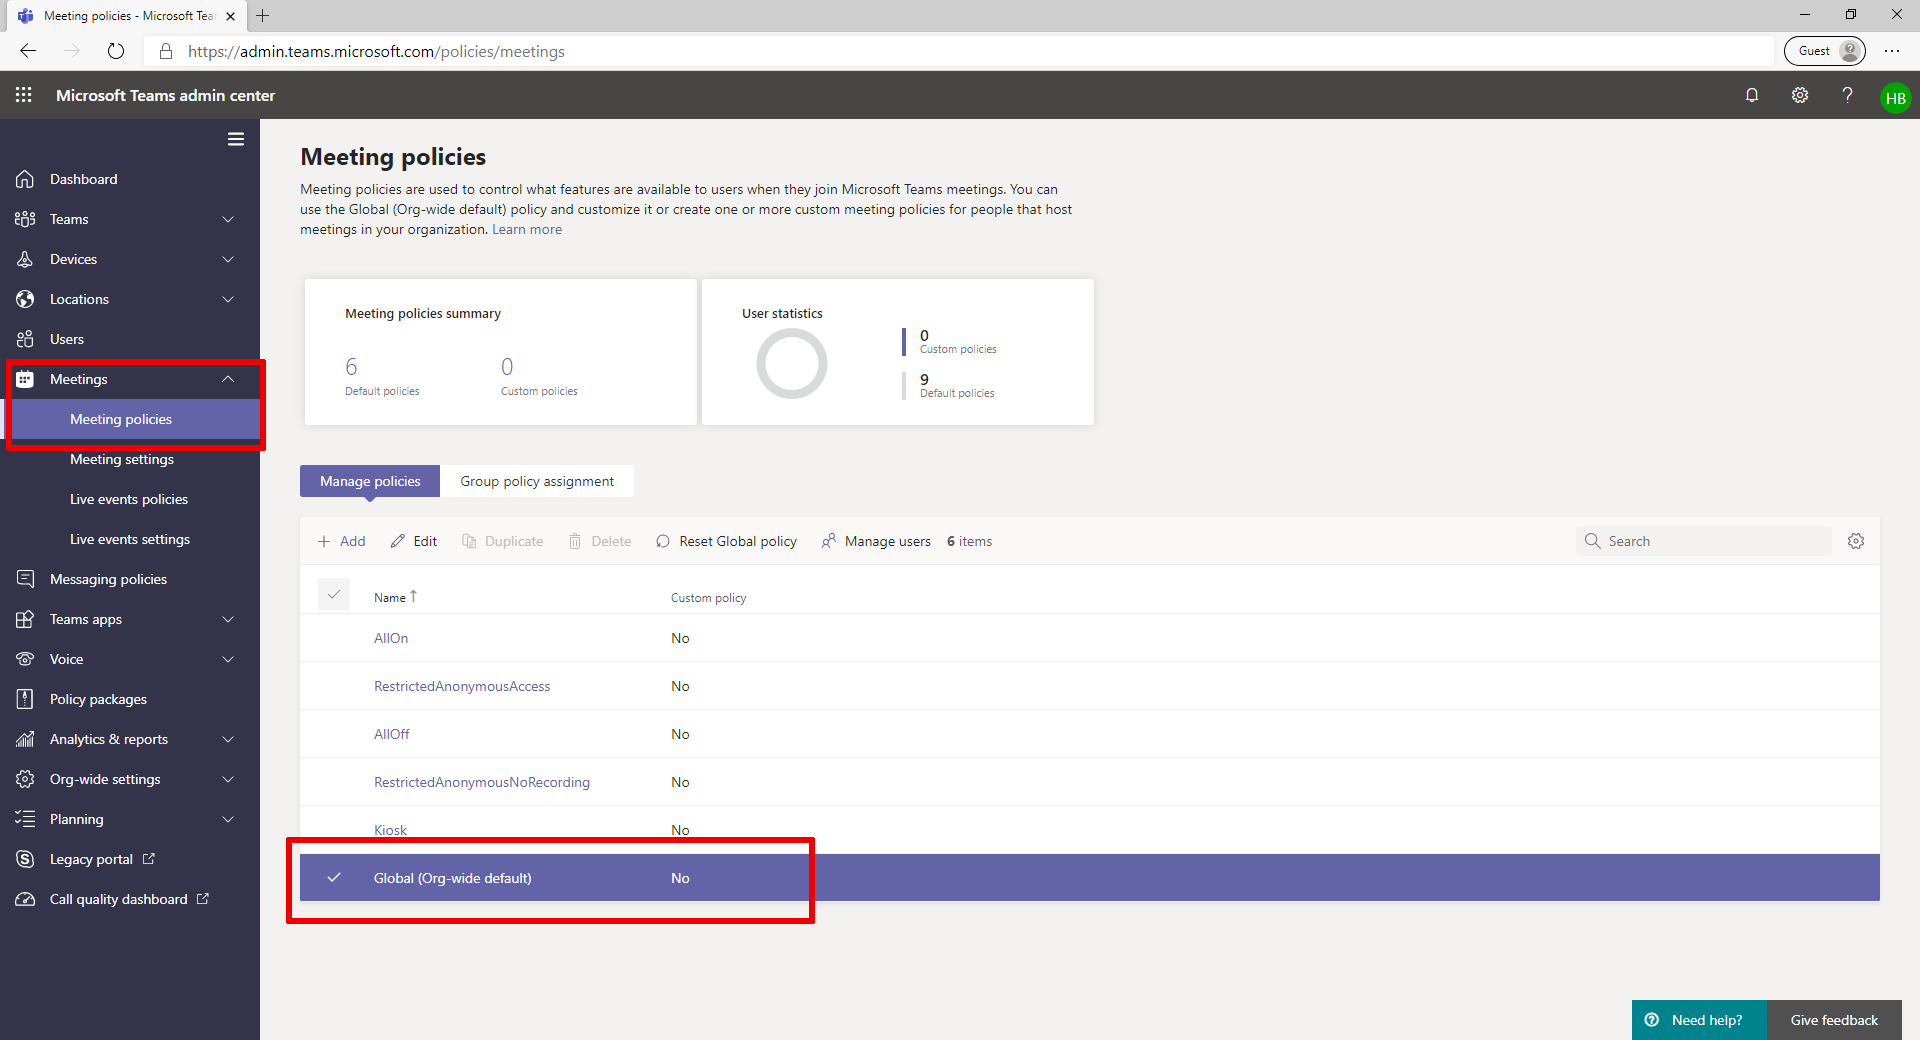Open the Kiosk policy
1920x1040 pixels.
(x=390, y=830)
